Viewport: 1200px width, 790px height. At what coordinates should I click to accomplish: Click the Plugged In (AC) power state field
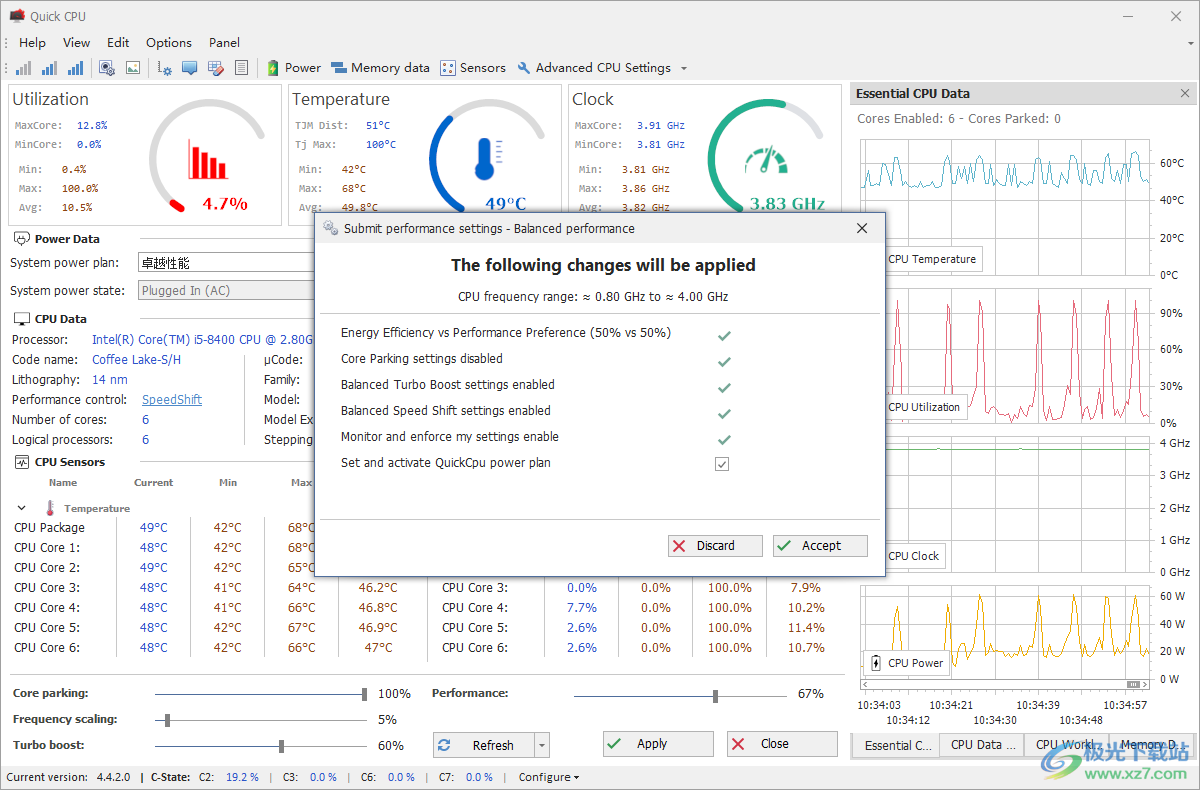pos(226,290)
